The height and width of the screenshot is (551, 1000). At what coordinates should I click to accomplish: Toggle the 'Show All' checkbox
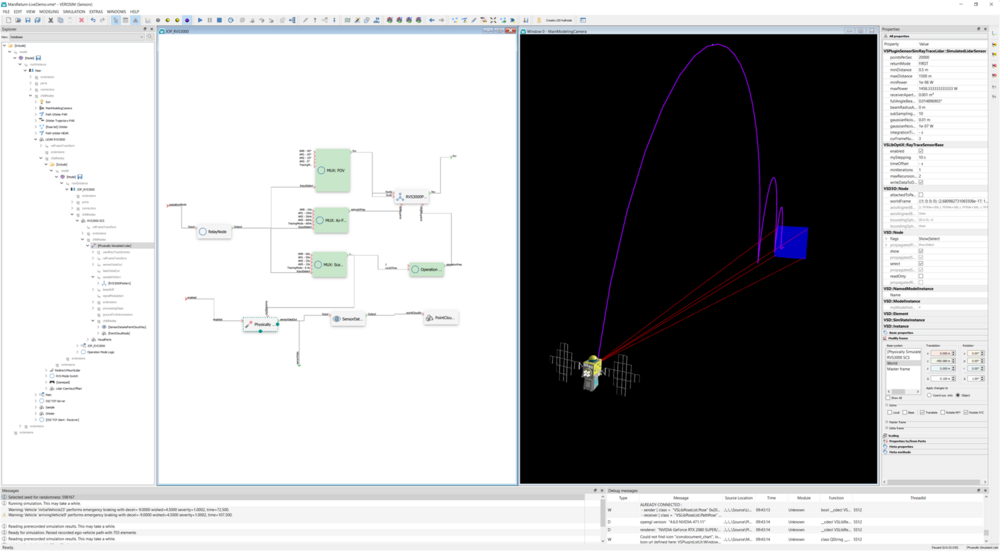tap(890, 398)
